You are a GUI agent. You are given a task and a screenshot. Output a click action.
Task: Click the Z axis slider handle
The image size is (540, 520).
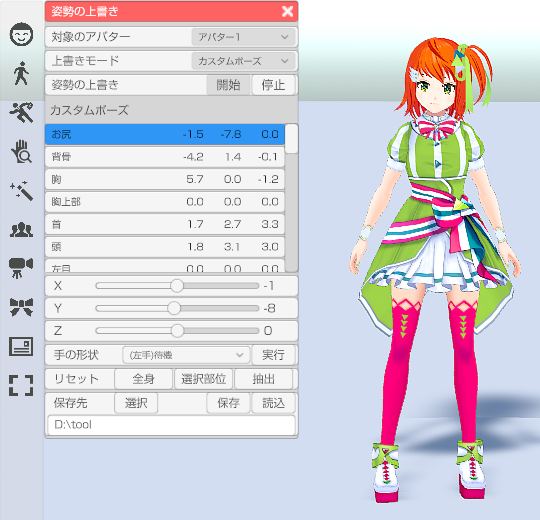pyautogui.click(x=177, y=331)
